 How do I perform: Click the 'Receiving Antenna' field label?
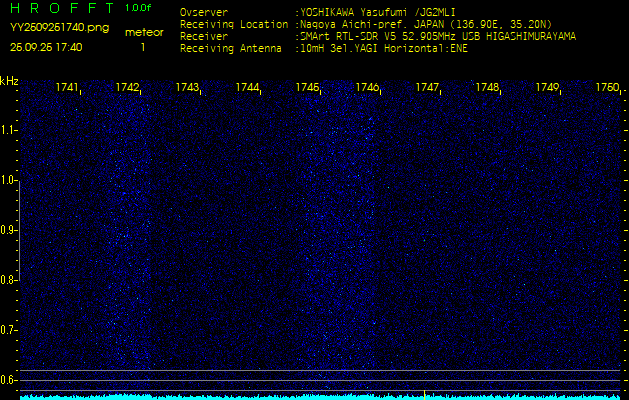pos(231,49)
